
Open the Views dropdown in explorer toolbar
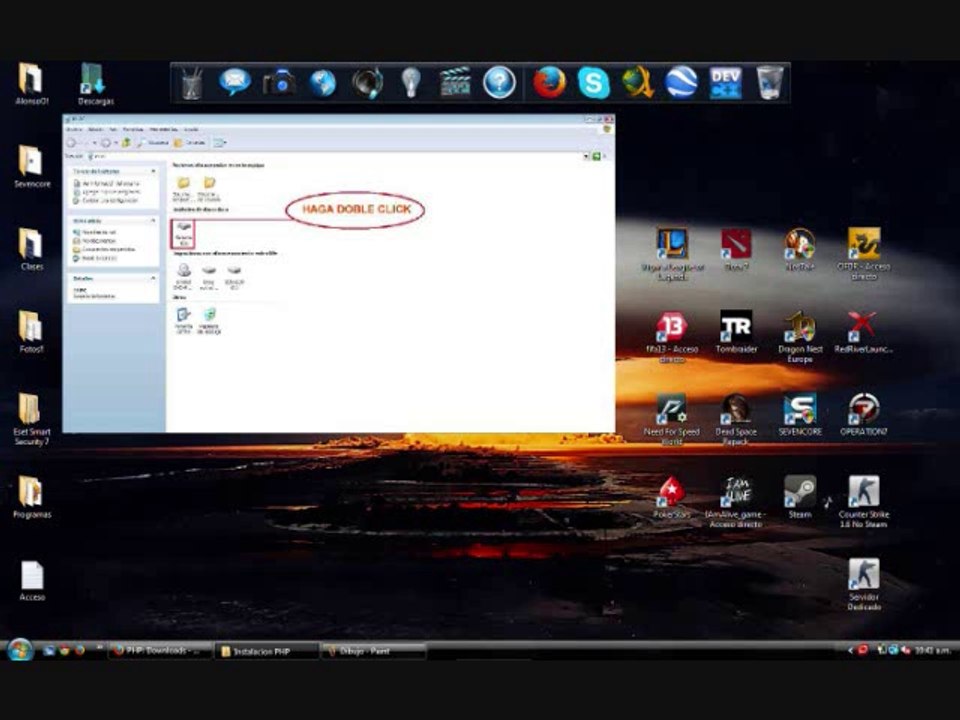220,143
